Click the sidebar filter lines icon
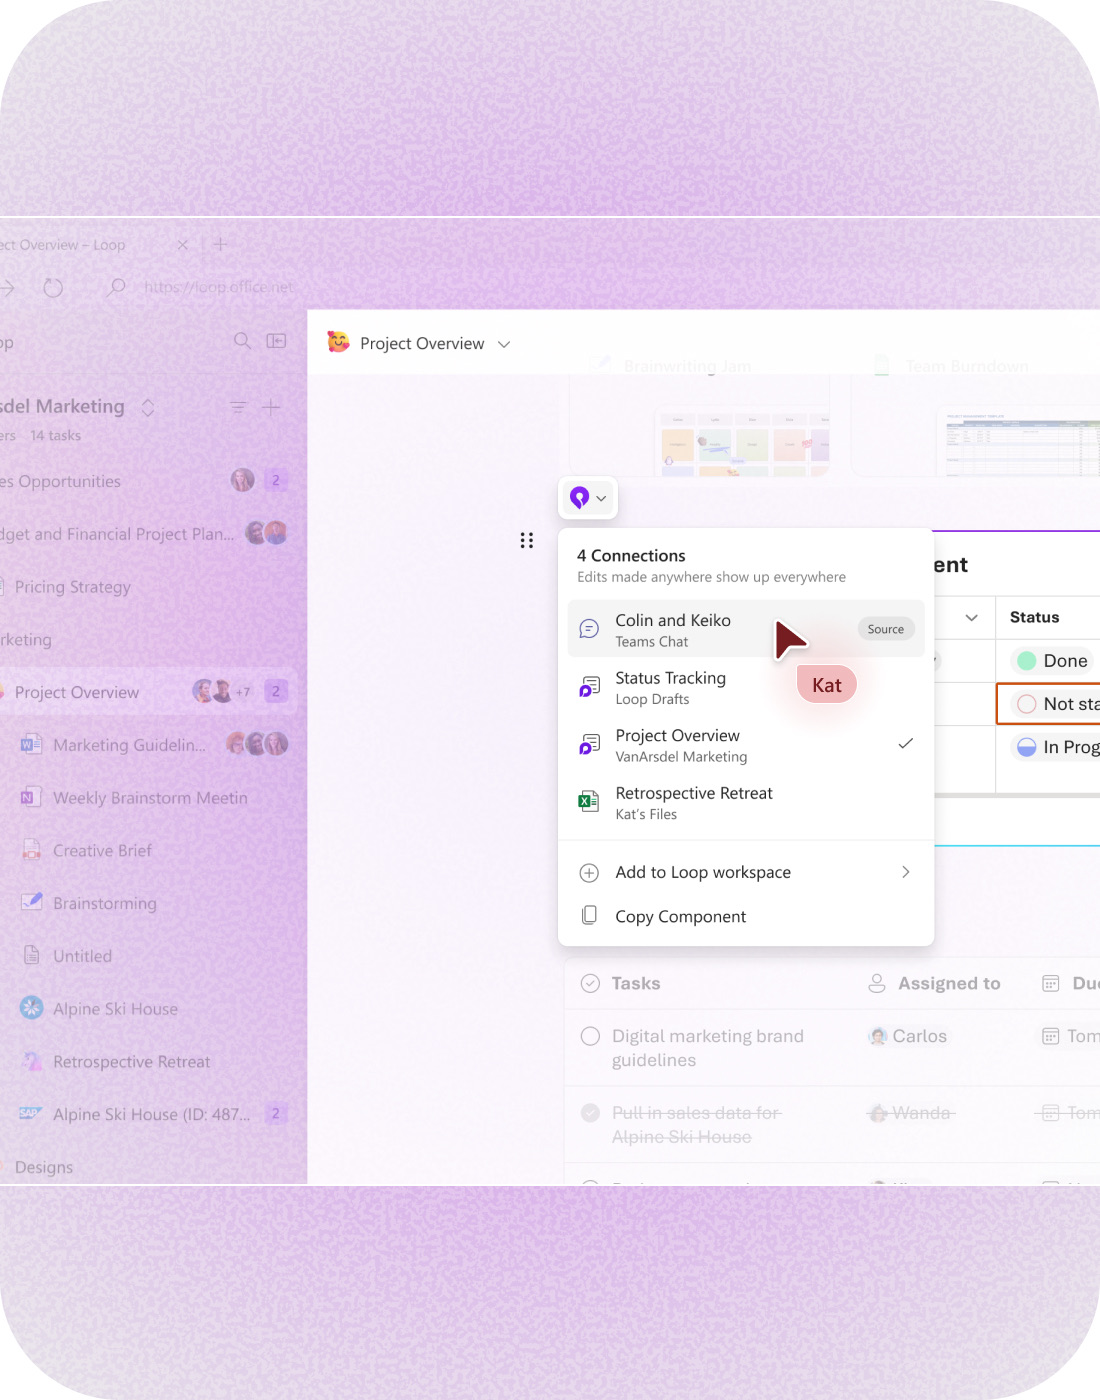Screen dimensions: 1100x1400 pyautogui.click(x=238, y=407)
